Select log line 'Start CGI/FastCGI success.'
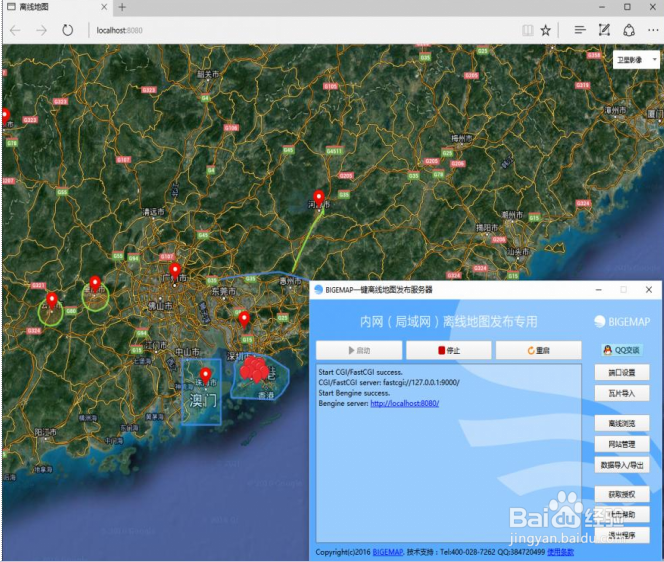 tap(360, 372)
